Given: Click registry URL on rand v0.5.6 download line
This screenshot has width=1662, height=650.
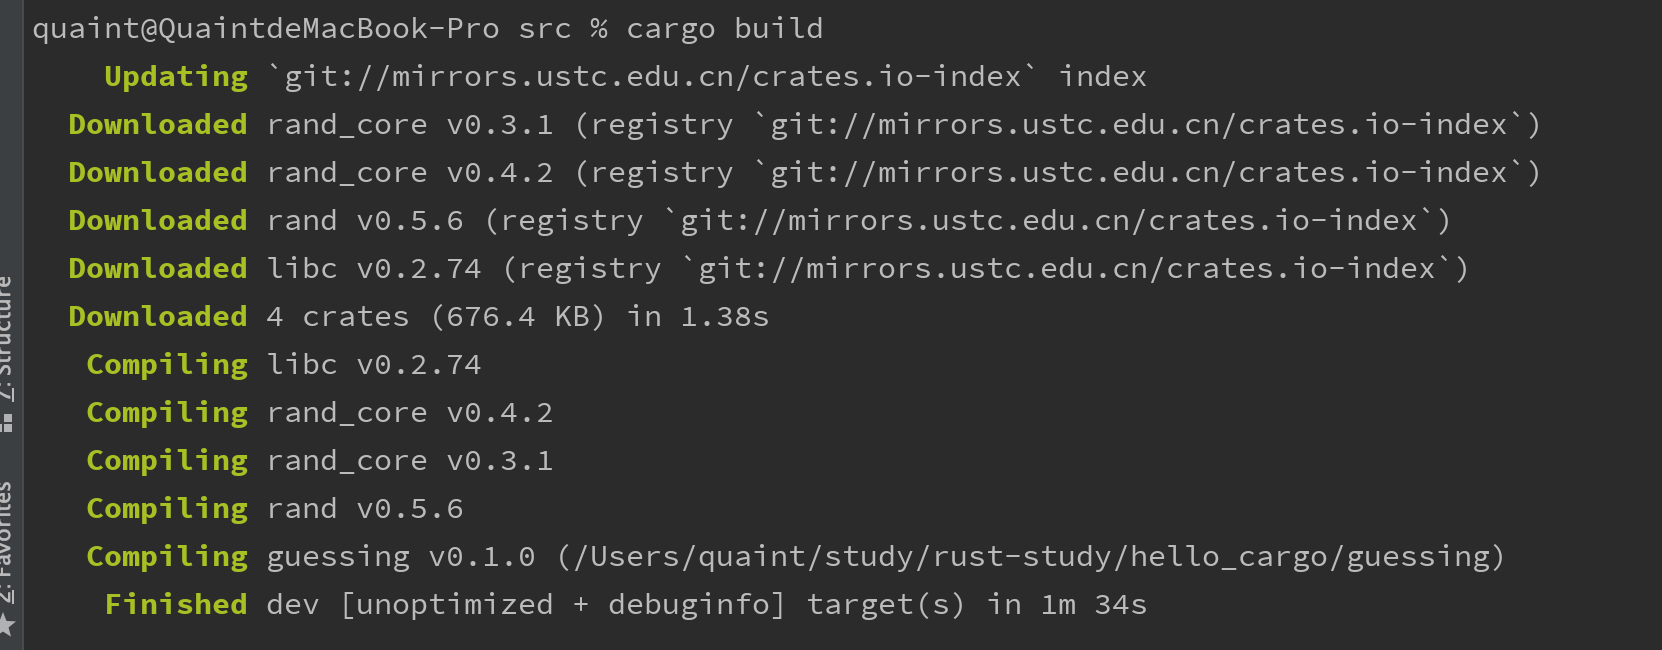Looking at the screenshot, I should 1048,221.
